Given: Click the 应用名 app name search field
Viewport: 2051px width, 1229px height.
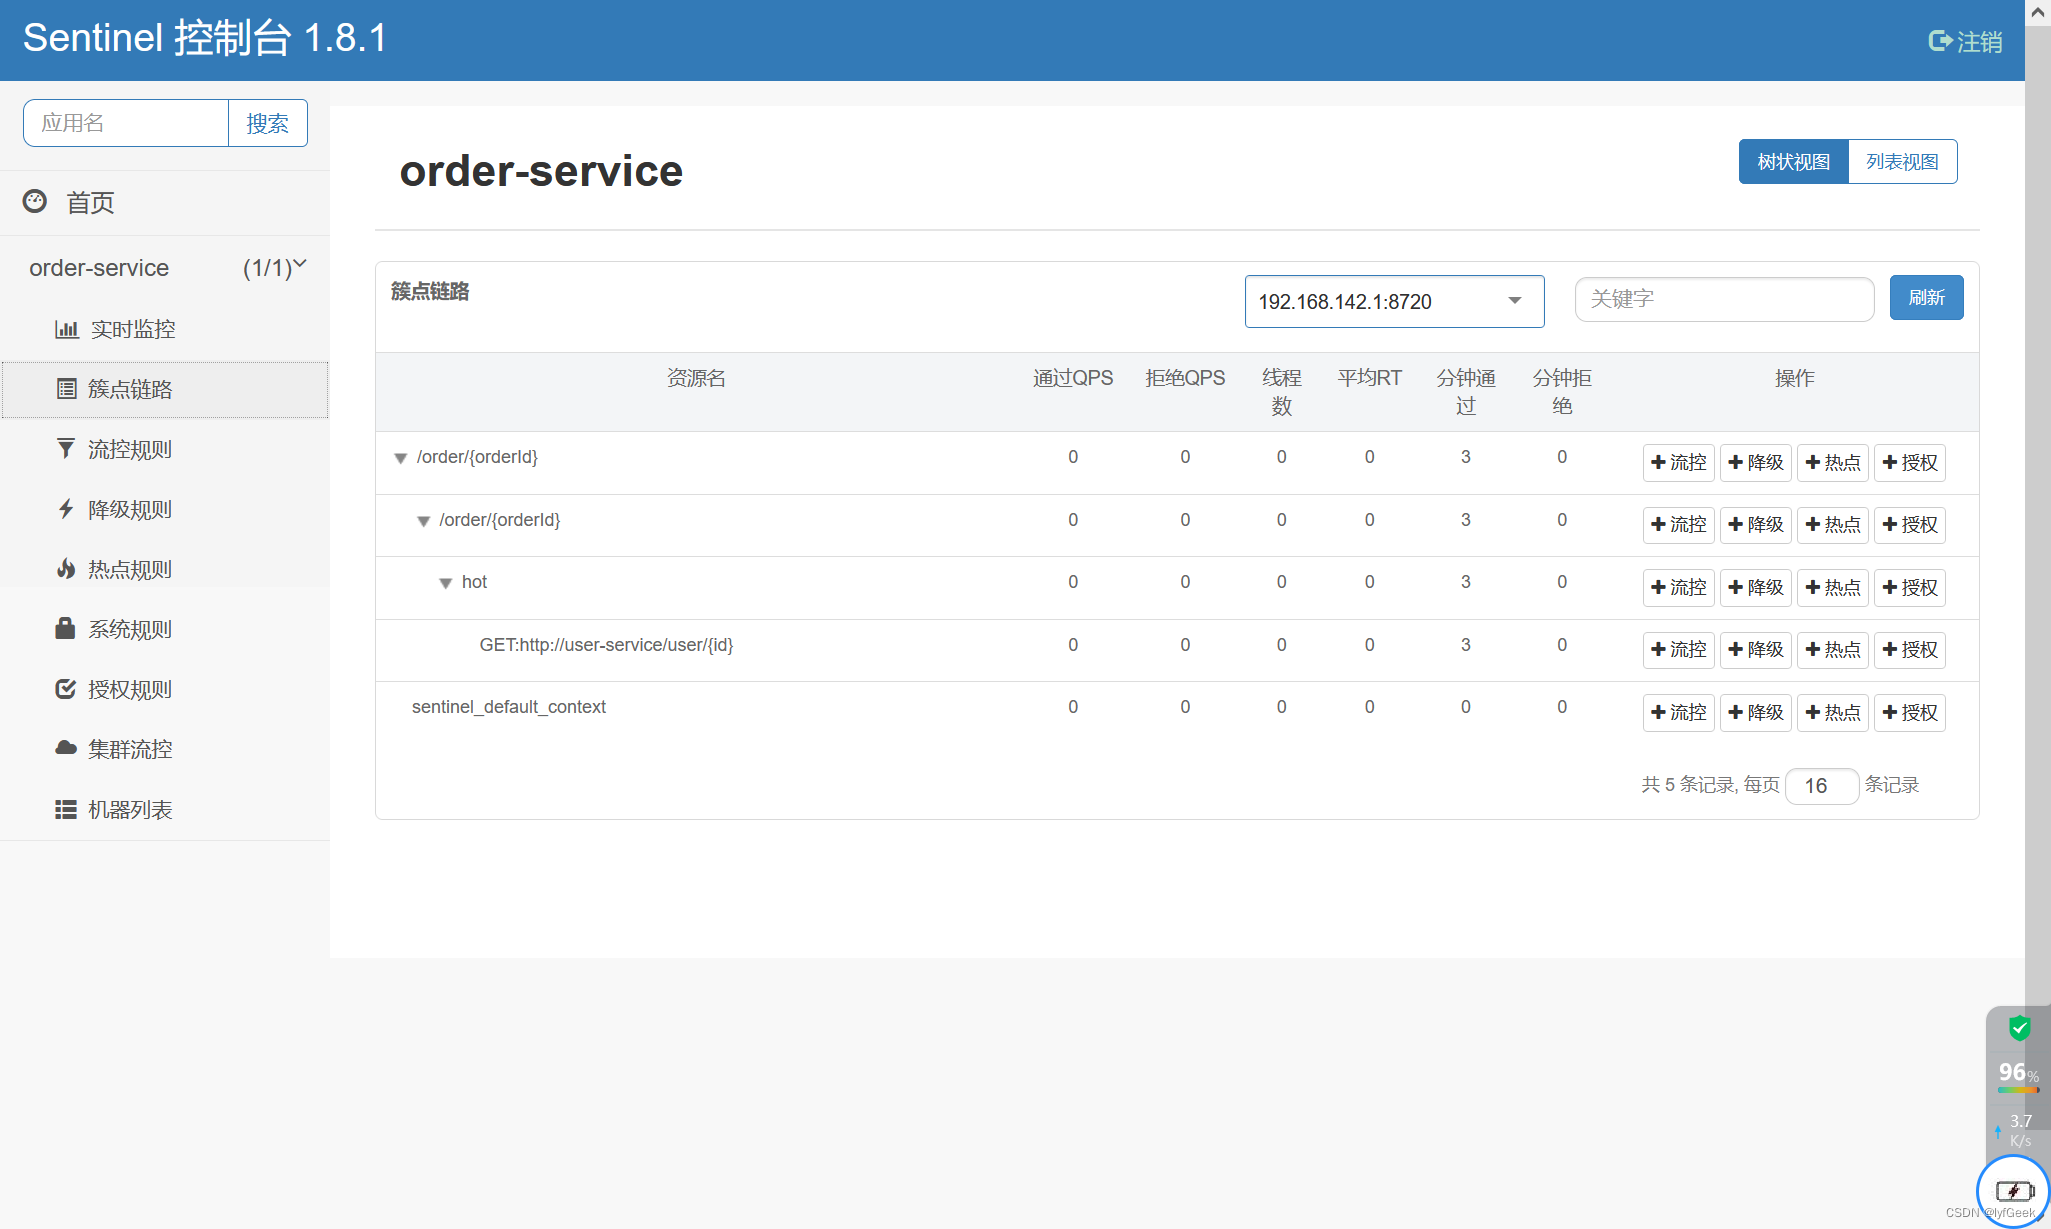Looking at the screenshot, I should point(126,123).
